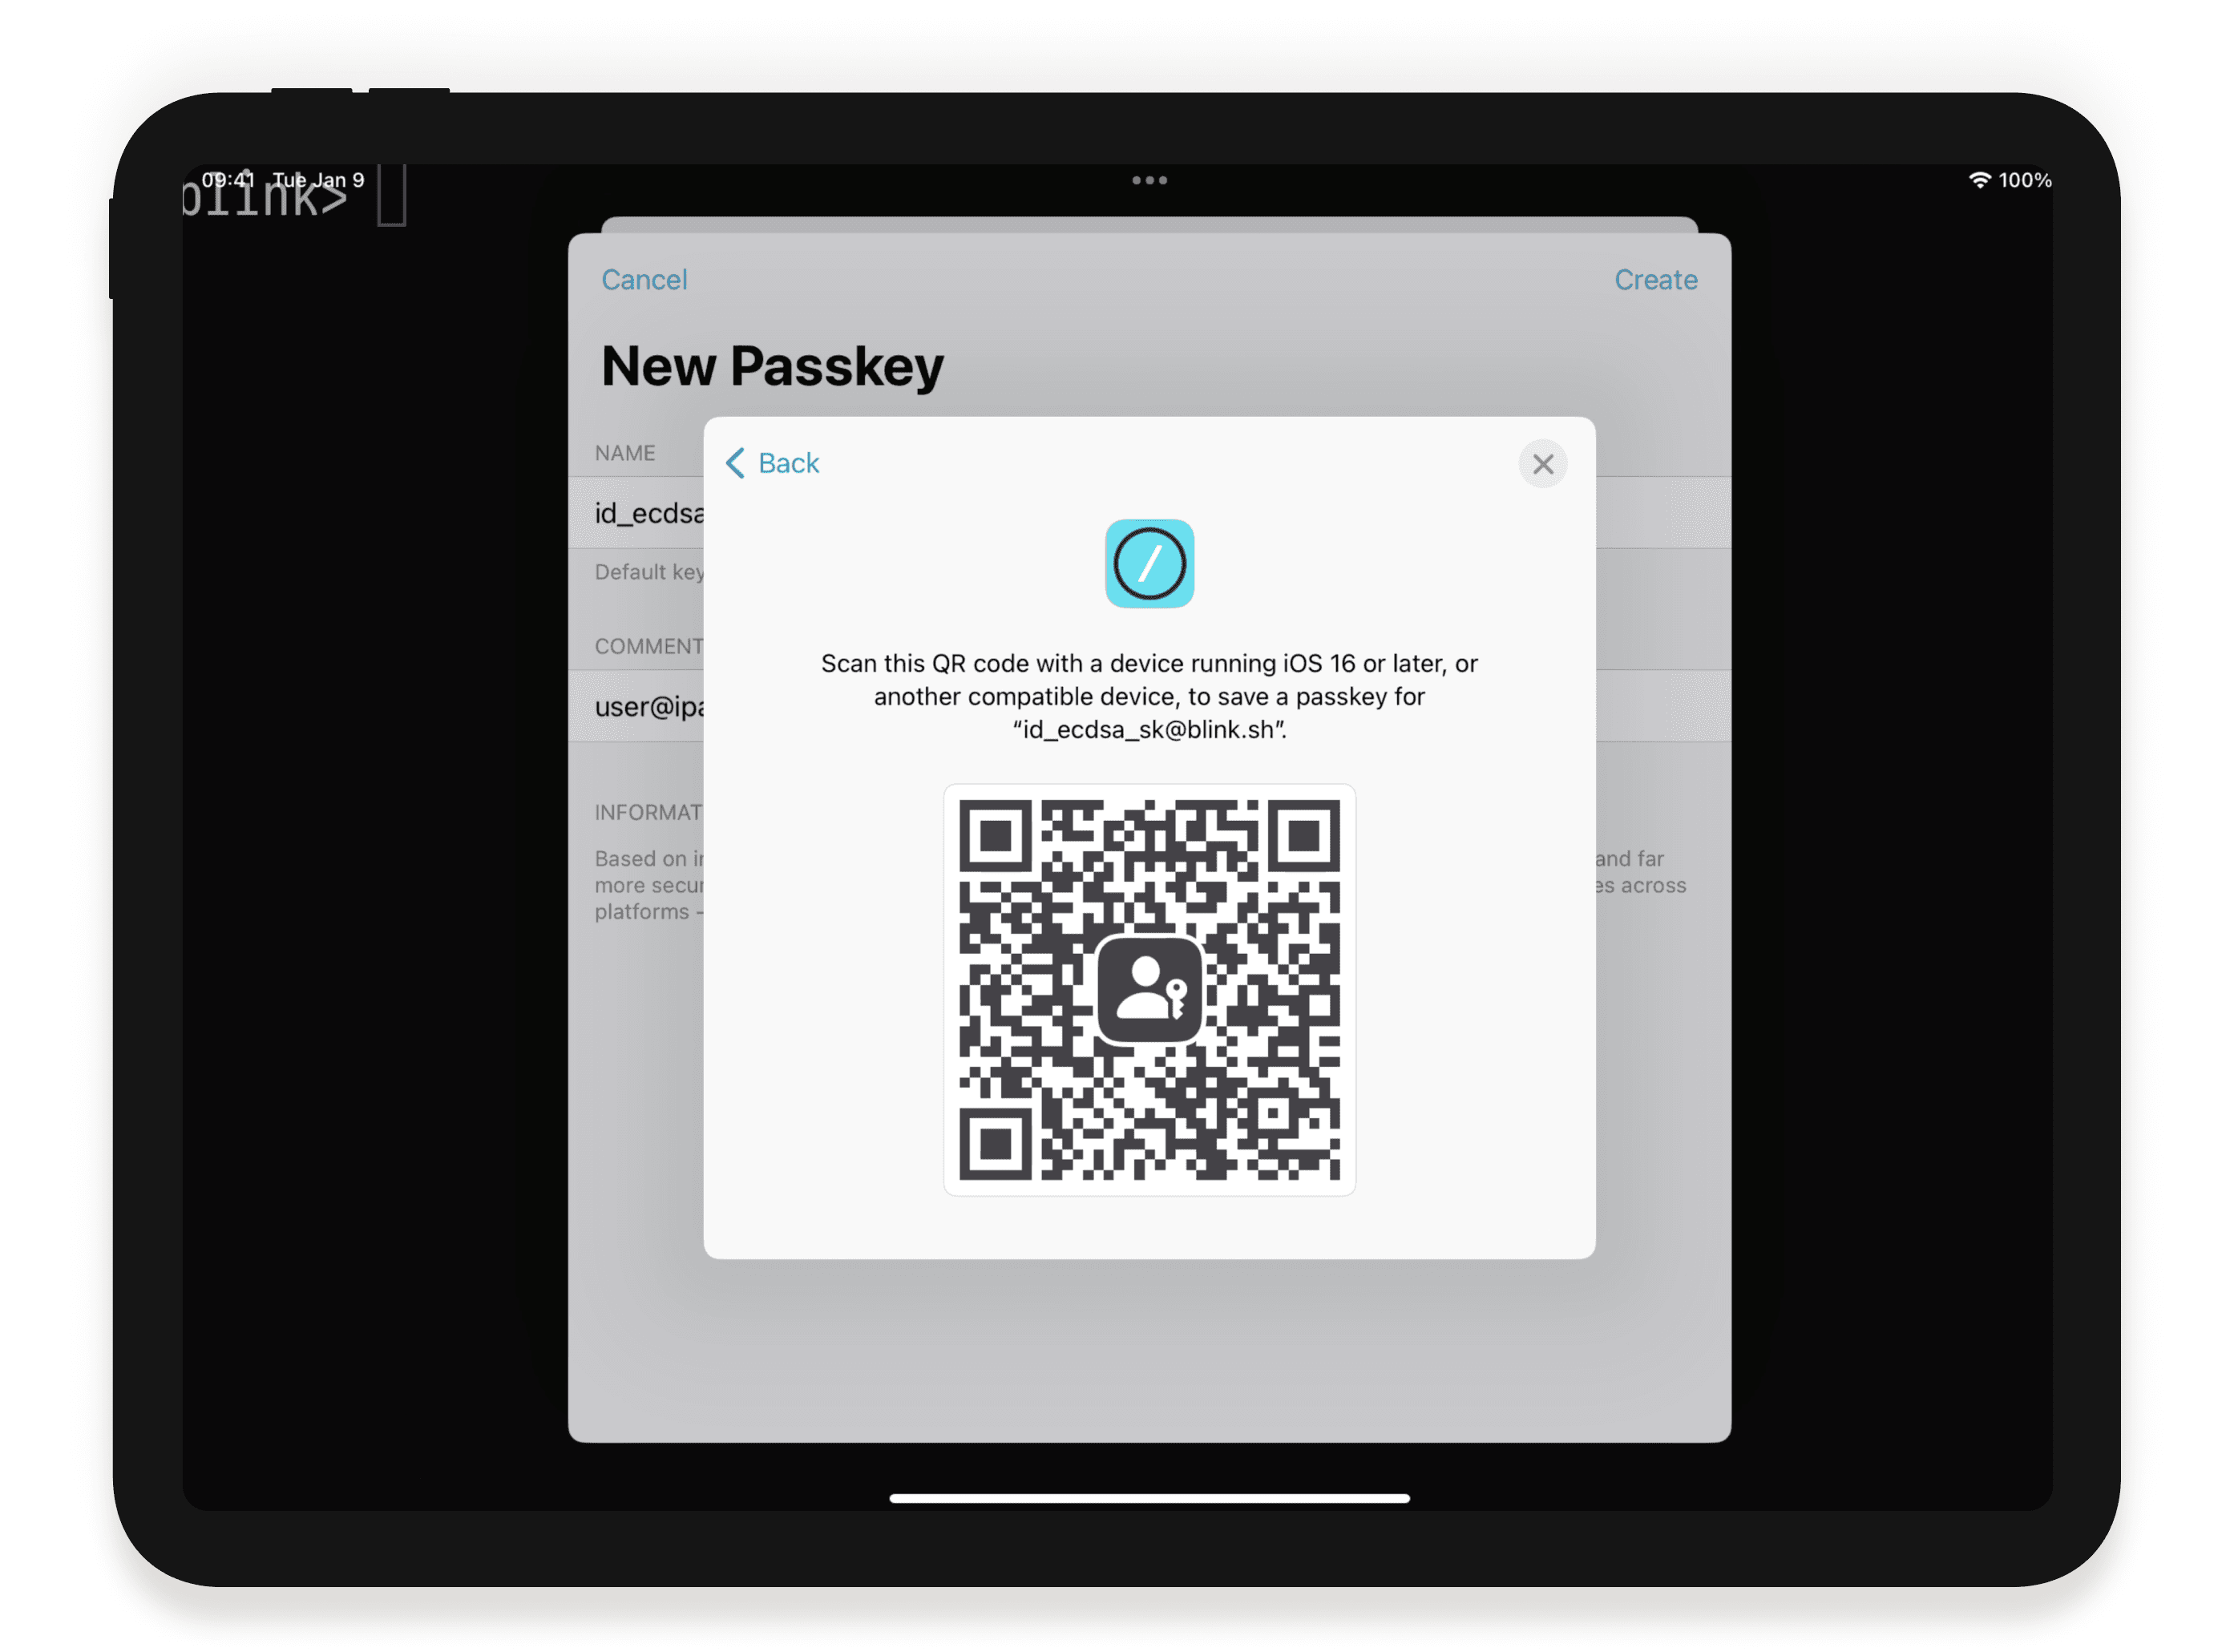2230x1652 pixels.
Task: Tap the 100% battery indicator
Action: 2024,180
